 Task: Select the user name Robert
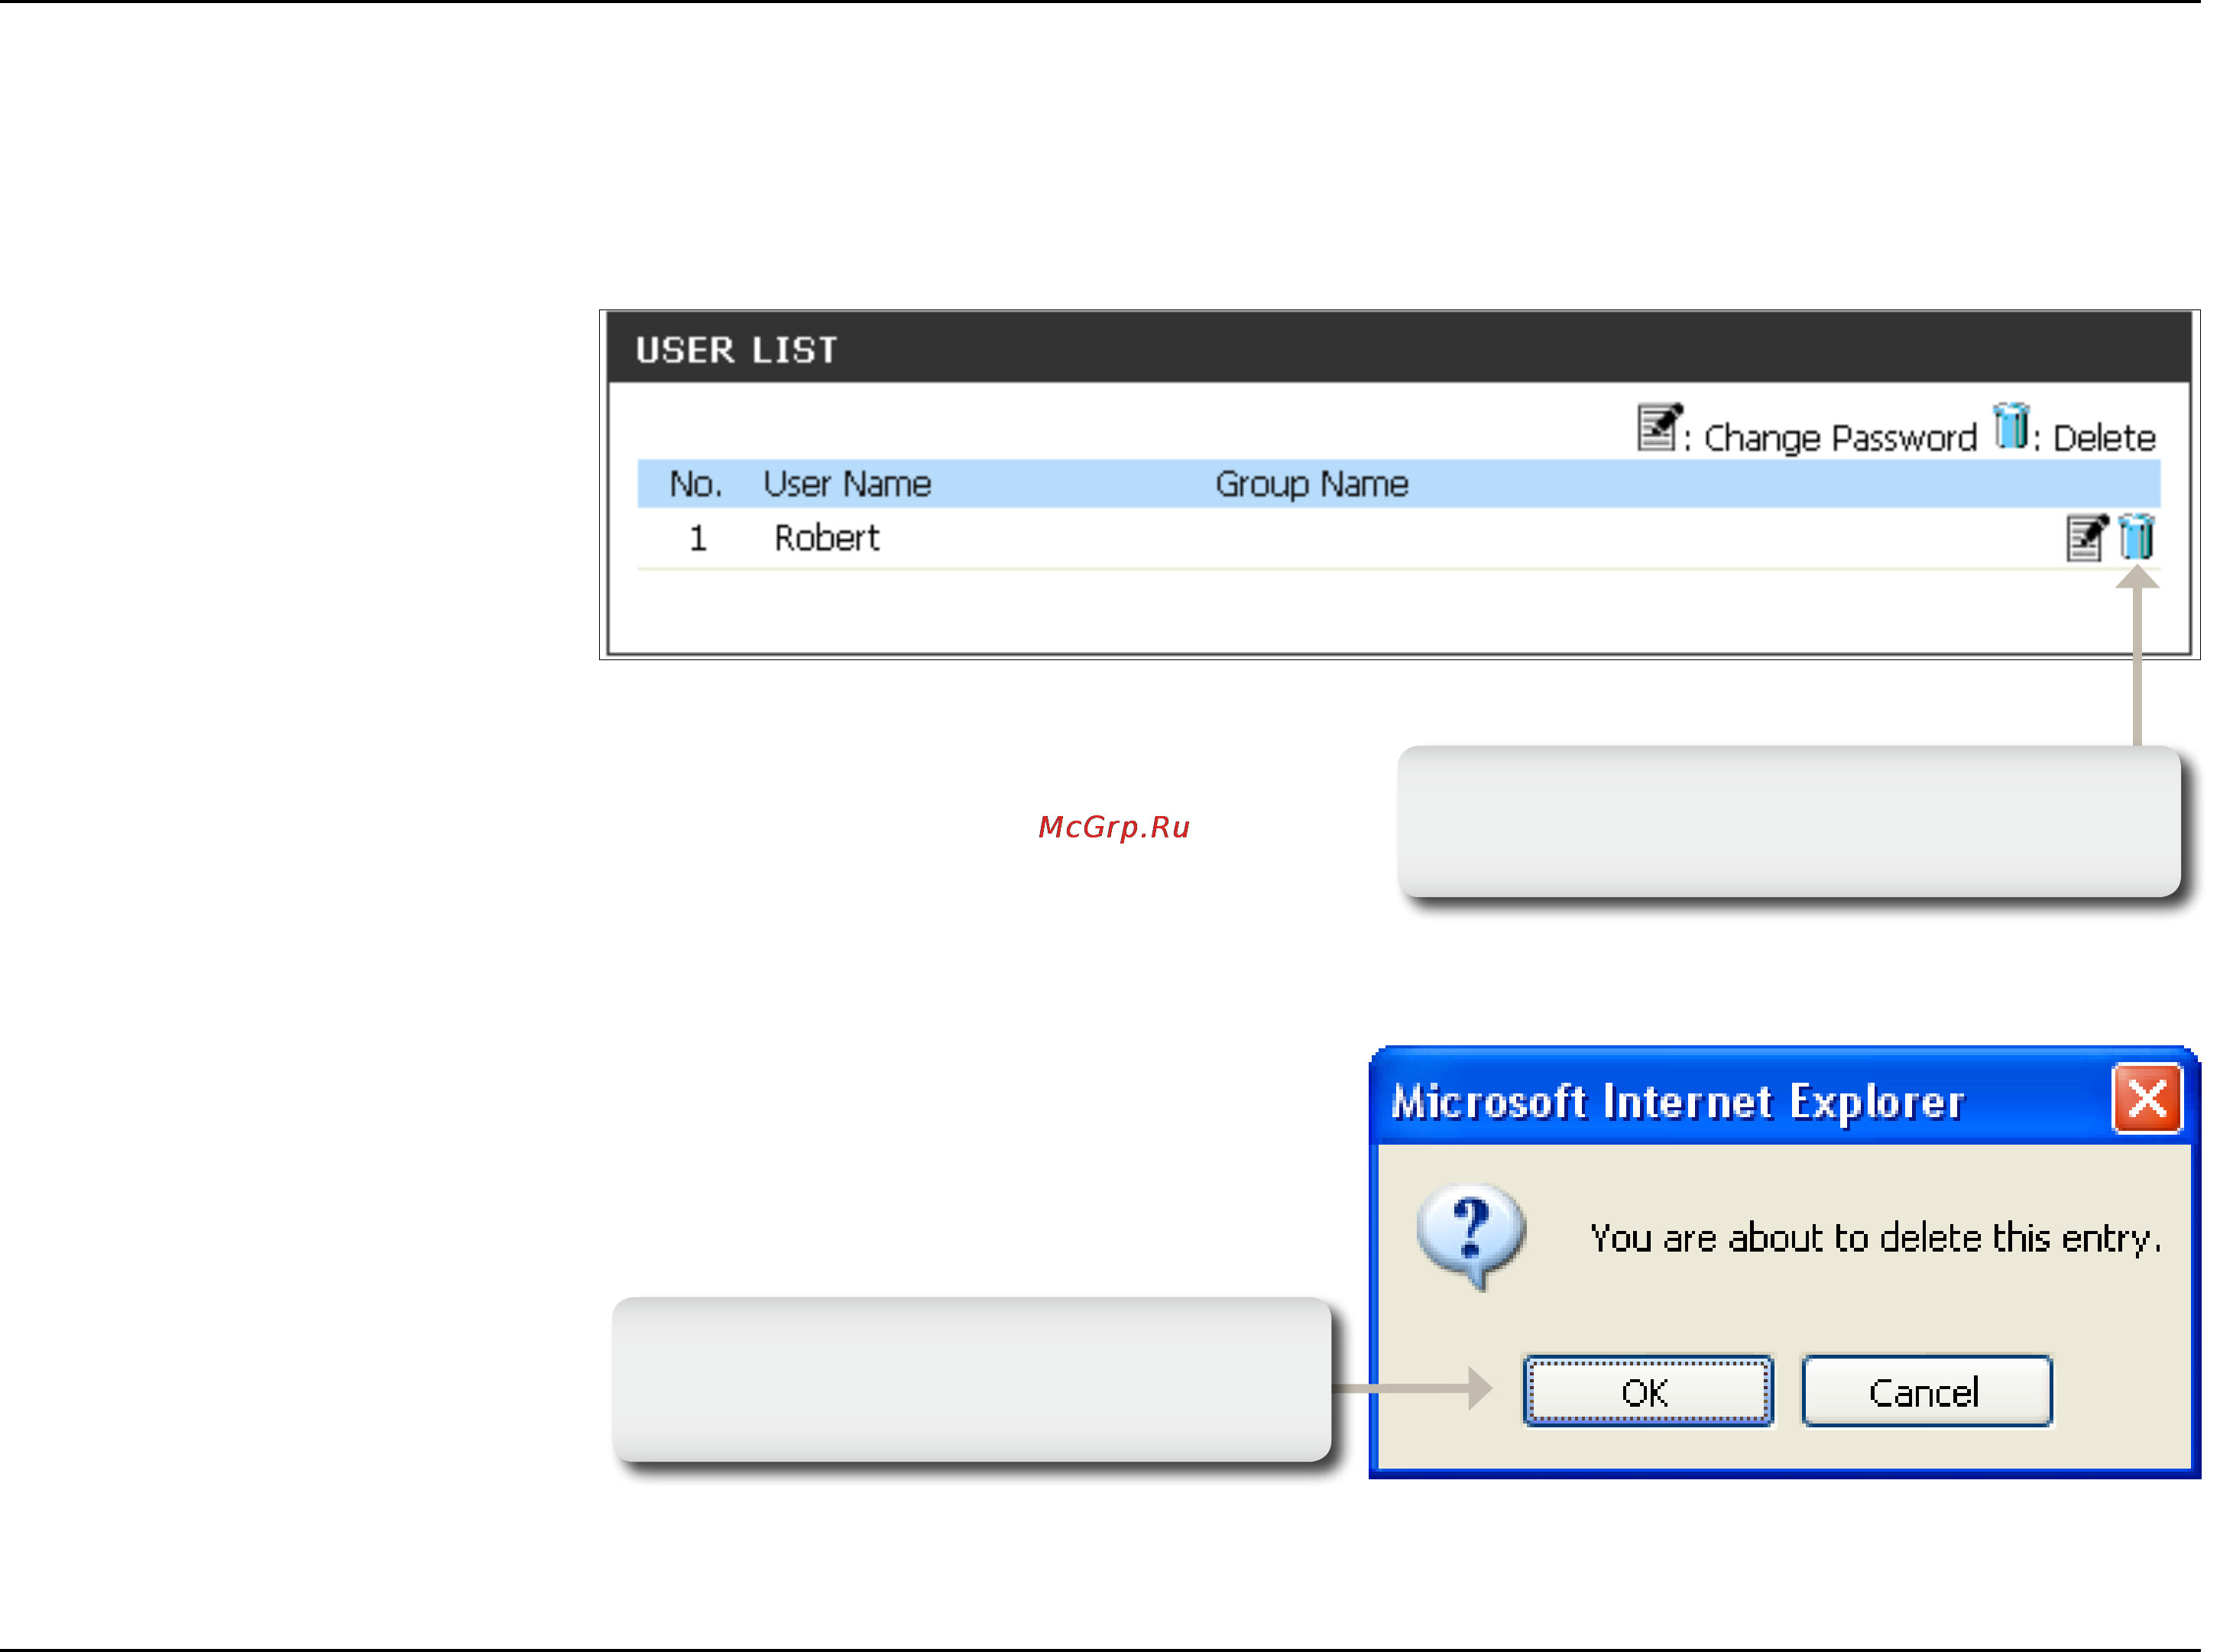coord(826,538)
